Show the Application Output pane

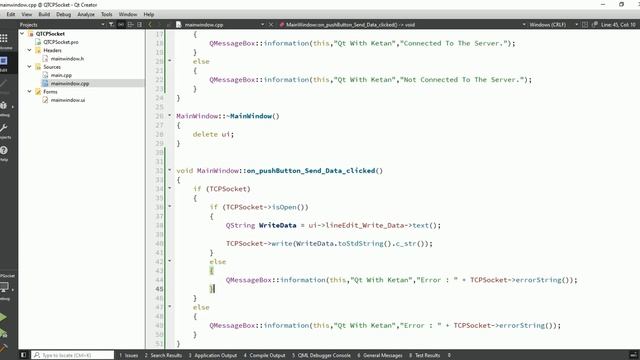click(x=213, y=355)
